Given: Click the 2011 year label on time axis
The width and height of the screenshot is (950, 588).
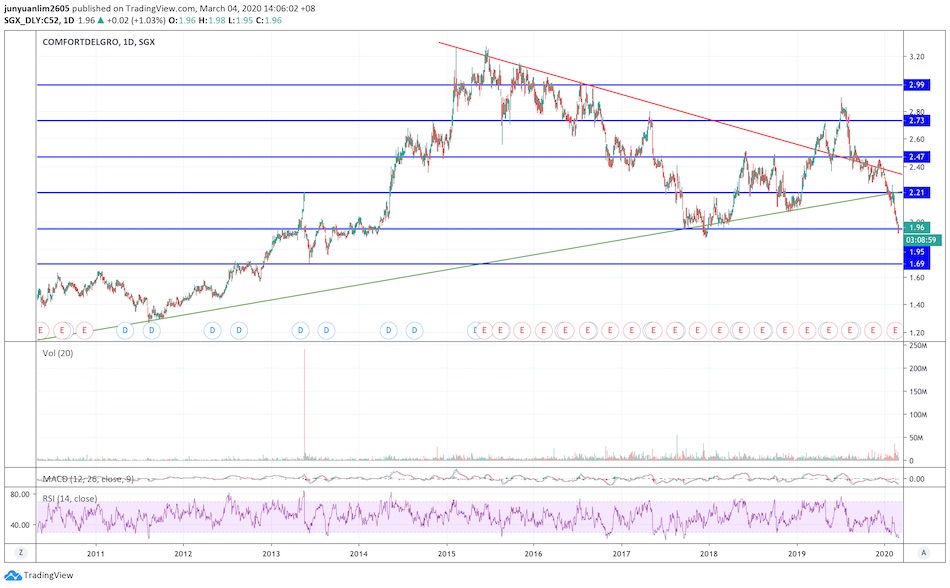Looking at the screenshot, I should 96,553.
